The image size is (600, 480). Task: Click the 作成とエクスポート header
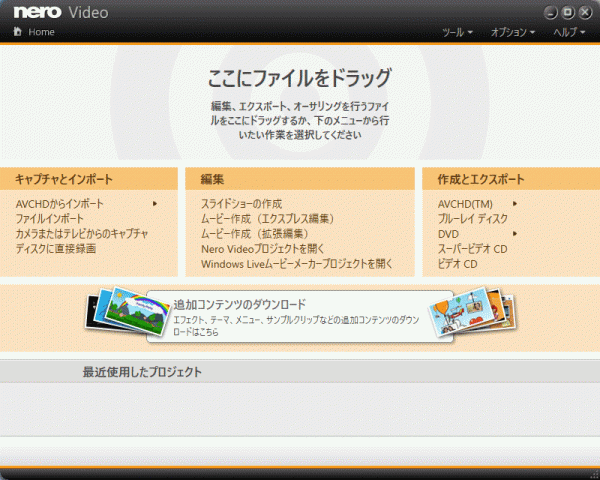(x=511, y=179)
